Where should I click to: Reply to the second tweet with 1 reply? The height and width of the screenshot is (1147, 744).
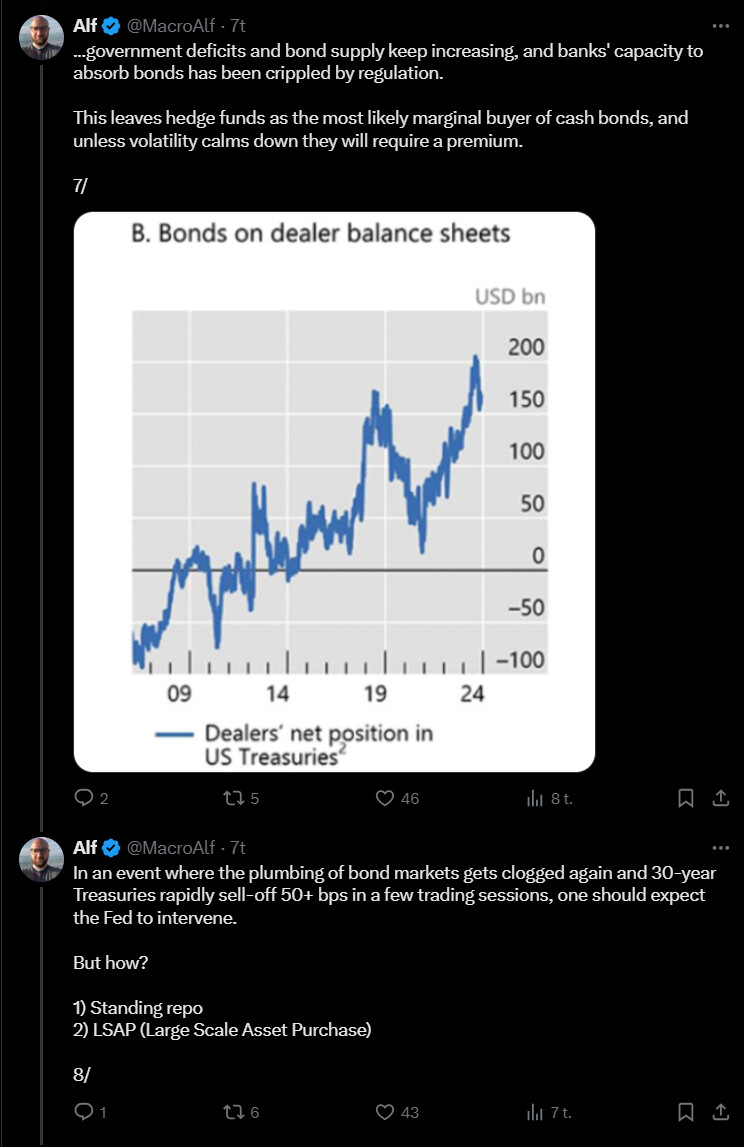tap(84, 1112)
